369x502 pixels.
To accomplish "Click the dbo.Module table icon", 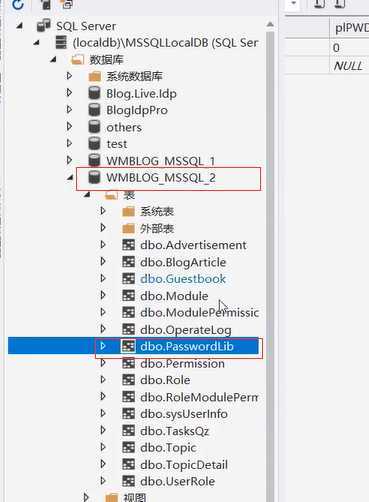I will [128, 295].
